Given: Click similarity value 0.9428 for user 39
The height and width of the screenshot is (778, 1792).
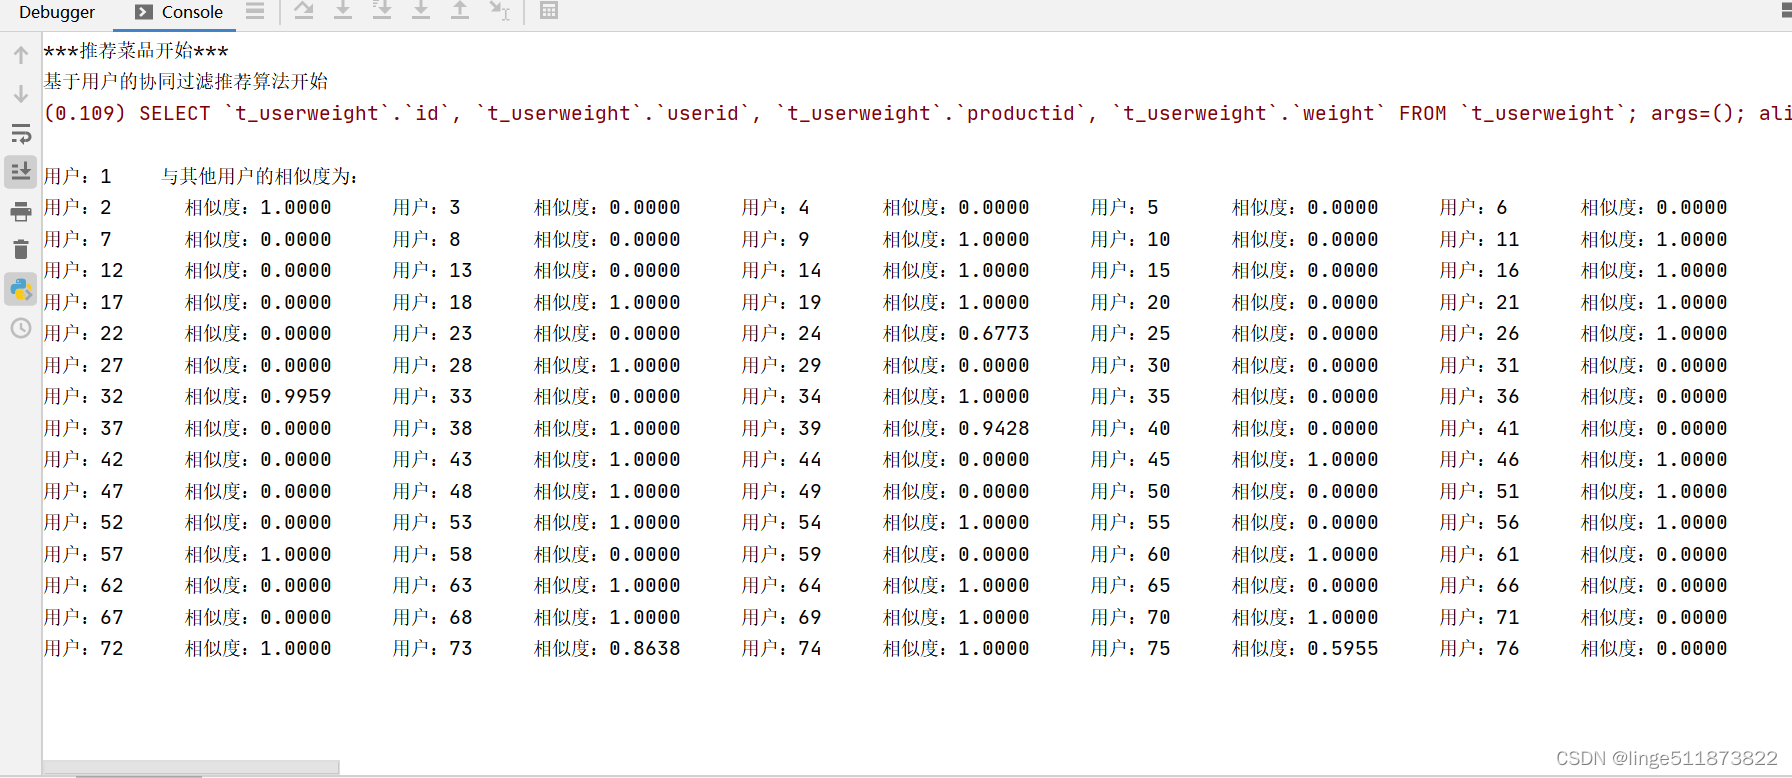Looking at the screenshot, I should pos(993,428).
